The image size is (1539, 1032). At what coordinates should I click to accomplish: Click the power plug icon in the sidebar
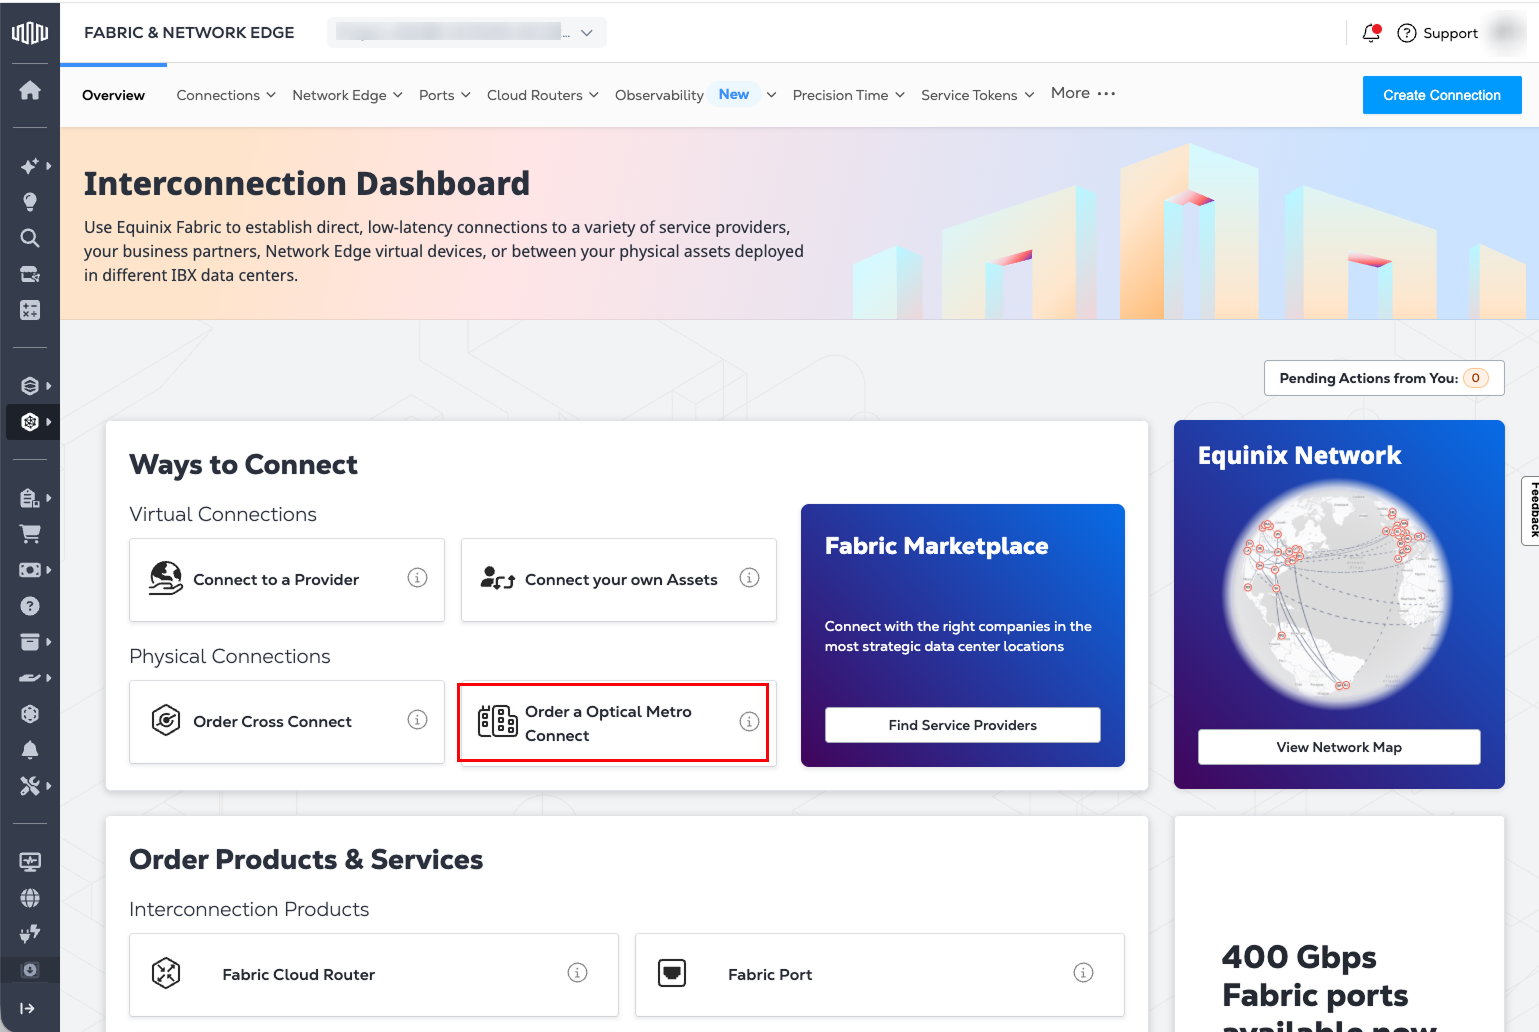[30, 934]
